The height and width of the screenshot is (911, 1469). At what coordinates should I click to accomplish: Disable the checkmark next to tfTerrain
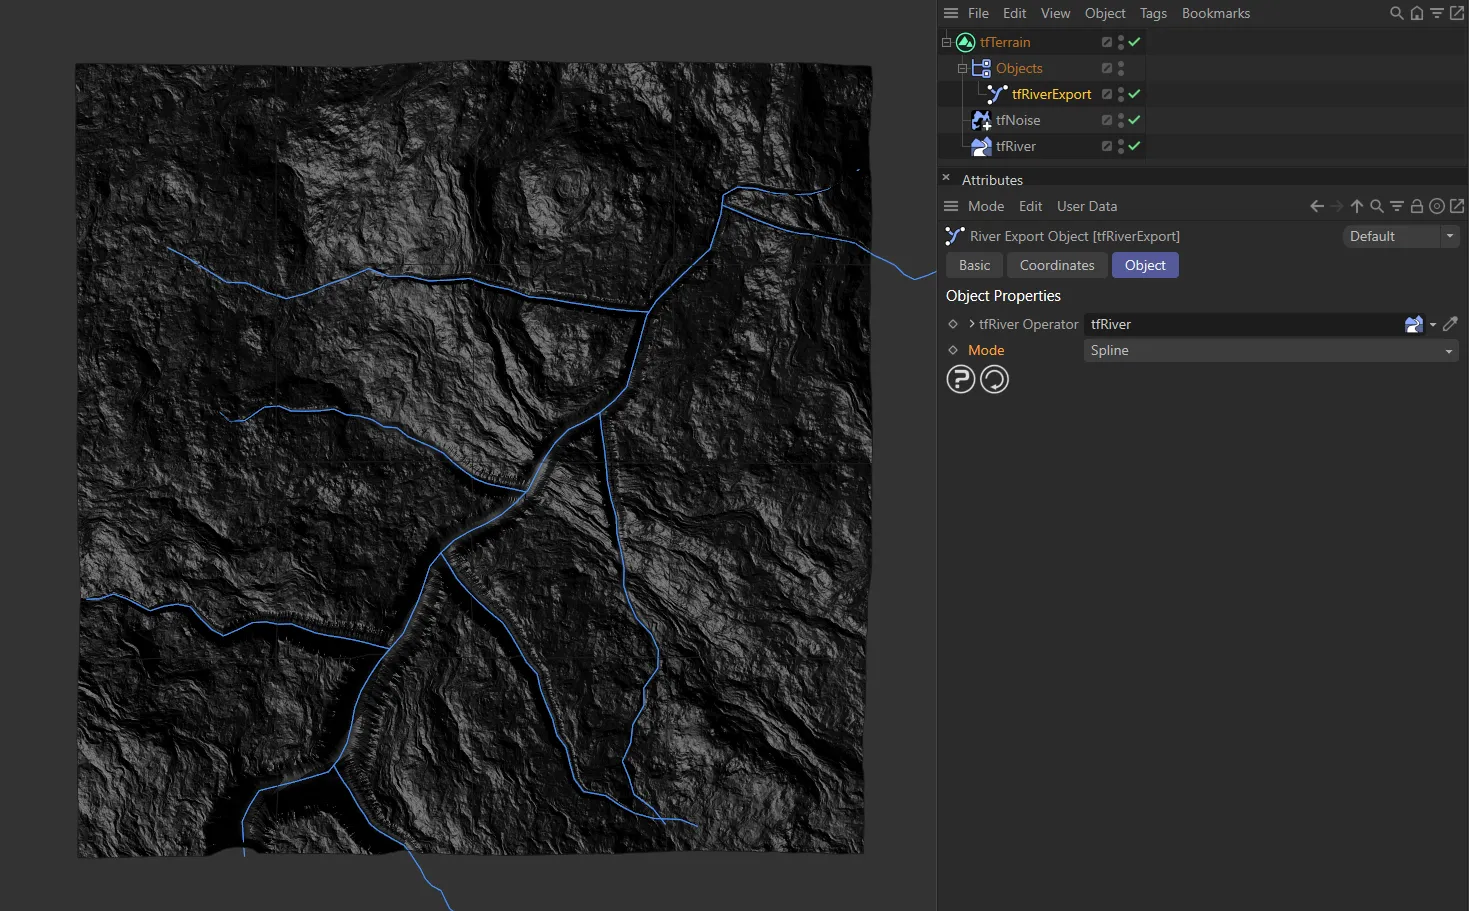coord(1134,42)
